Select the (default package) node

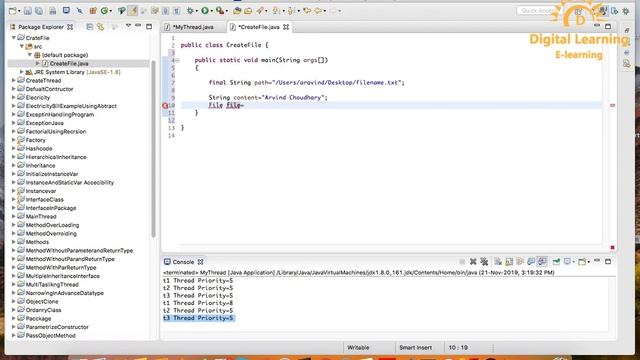[x=64, y=55]
